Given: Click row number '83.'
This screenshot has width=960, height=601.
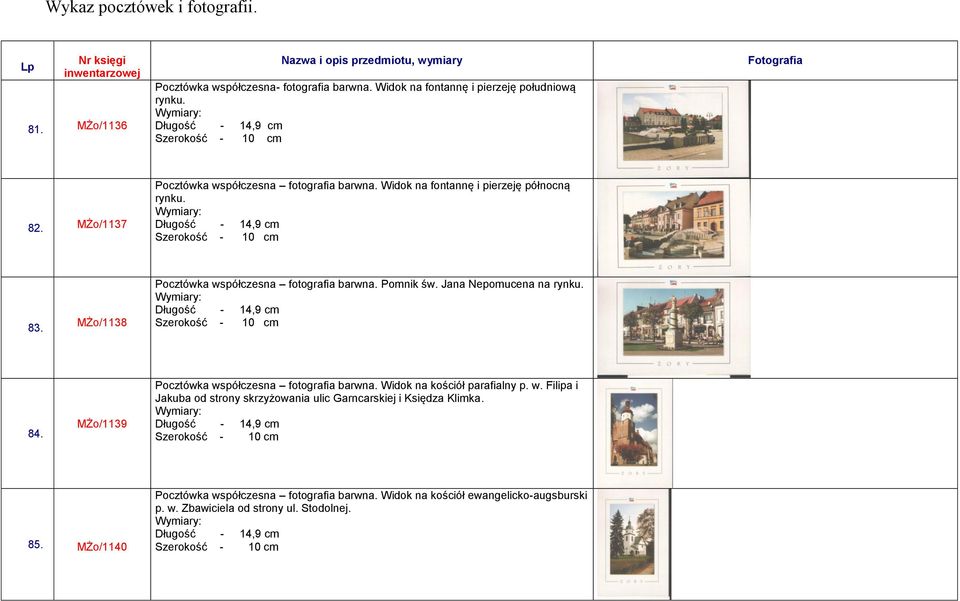Looking at the screenshot, I should [36, 327].
